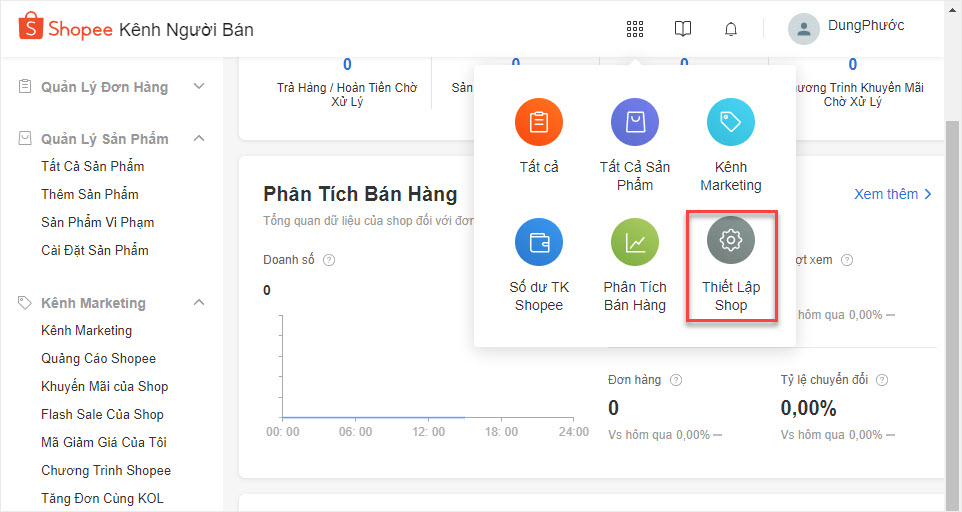This screenshot has width=962, height=512.
Task: Click the help icon next to Đơn hàng
Action: (675, 380)
